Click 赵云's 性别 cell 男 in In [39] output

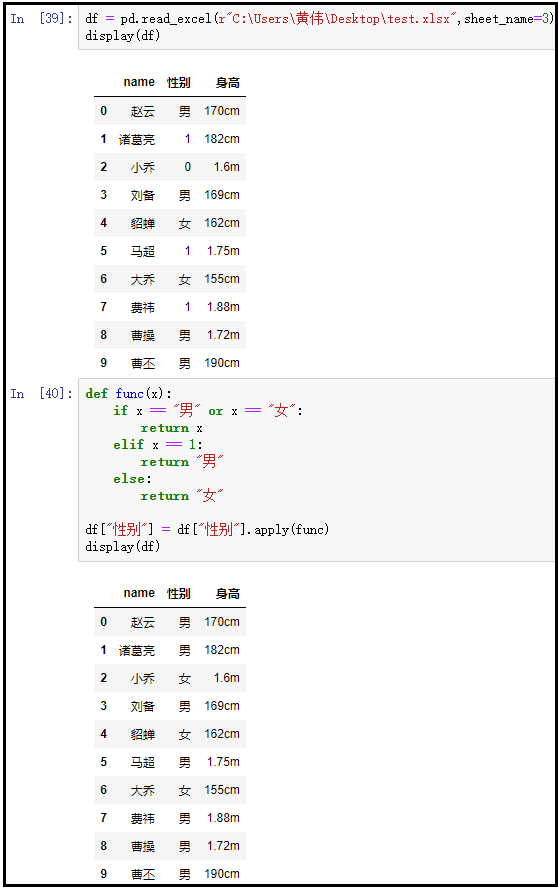point(184,111)
